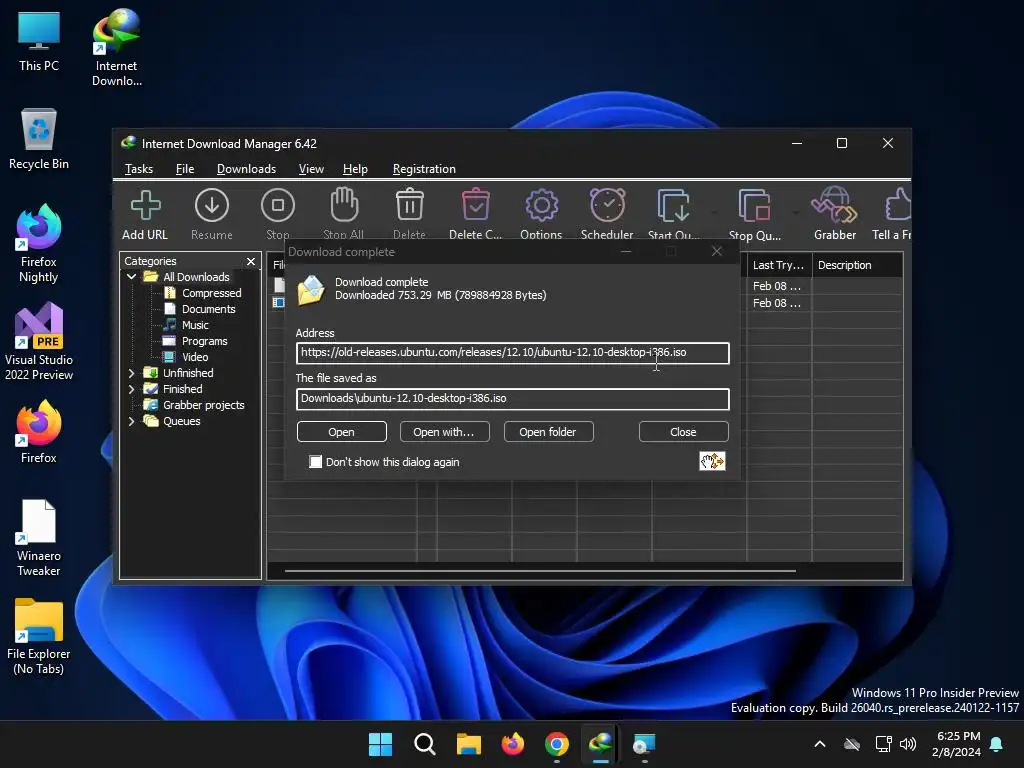Open Internet Download Manager desktop shortcut
This screenshot has height=768, width=1024.
(116, 47)
